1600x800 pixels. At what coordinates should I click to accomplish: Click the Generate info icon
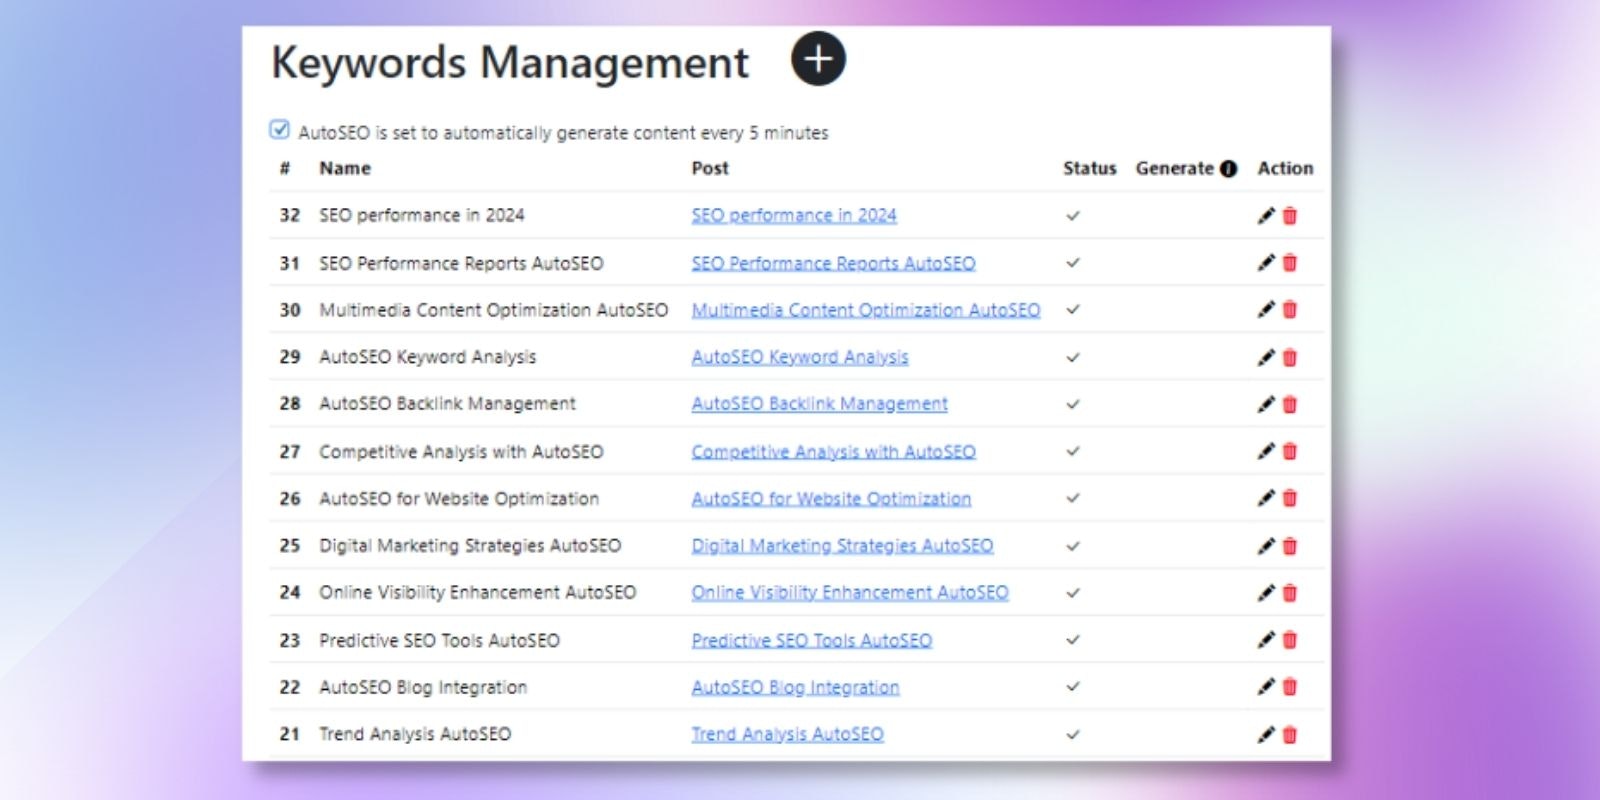click(1228, 169)
